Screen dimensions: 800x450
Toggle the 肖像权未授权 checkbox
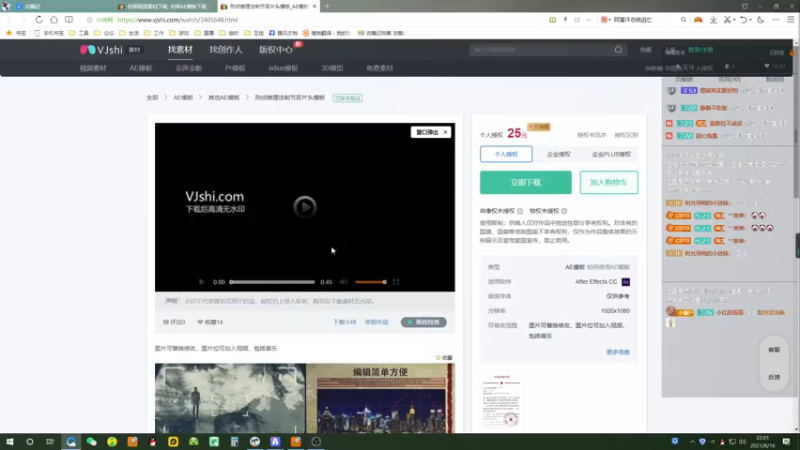(520, 211)
